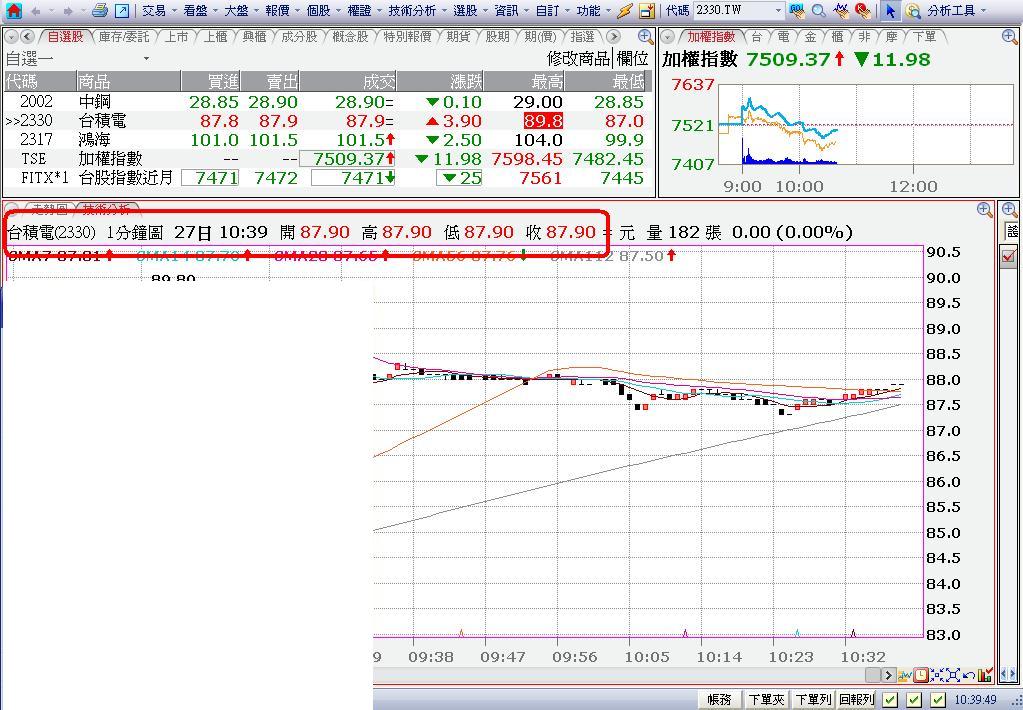Click the bar chart with red check icon

(985, 675)
